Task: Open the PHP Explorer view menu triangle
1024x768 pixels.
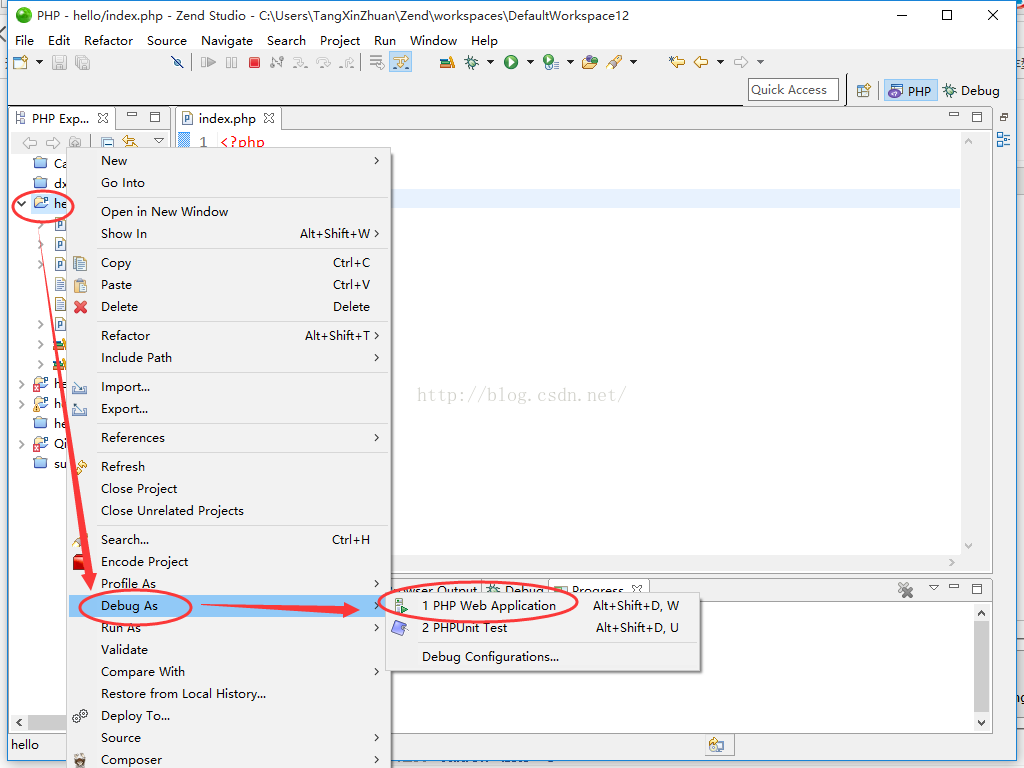Action: point(159,141)
